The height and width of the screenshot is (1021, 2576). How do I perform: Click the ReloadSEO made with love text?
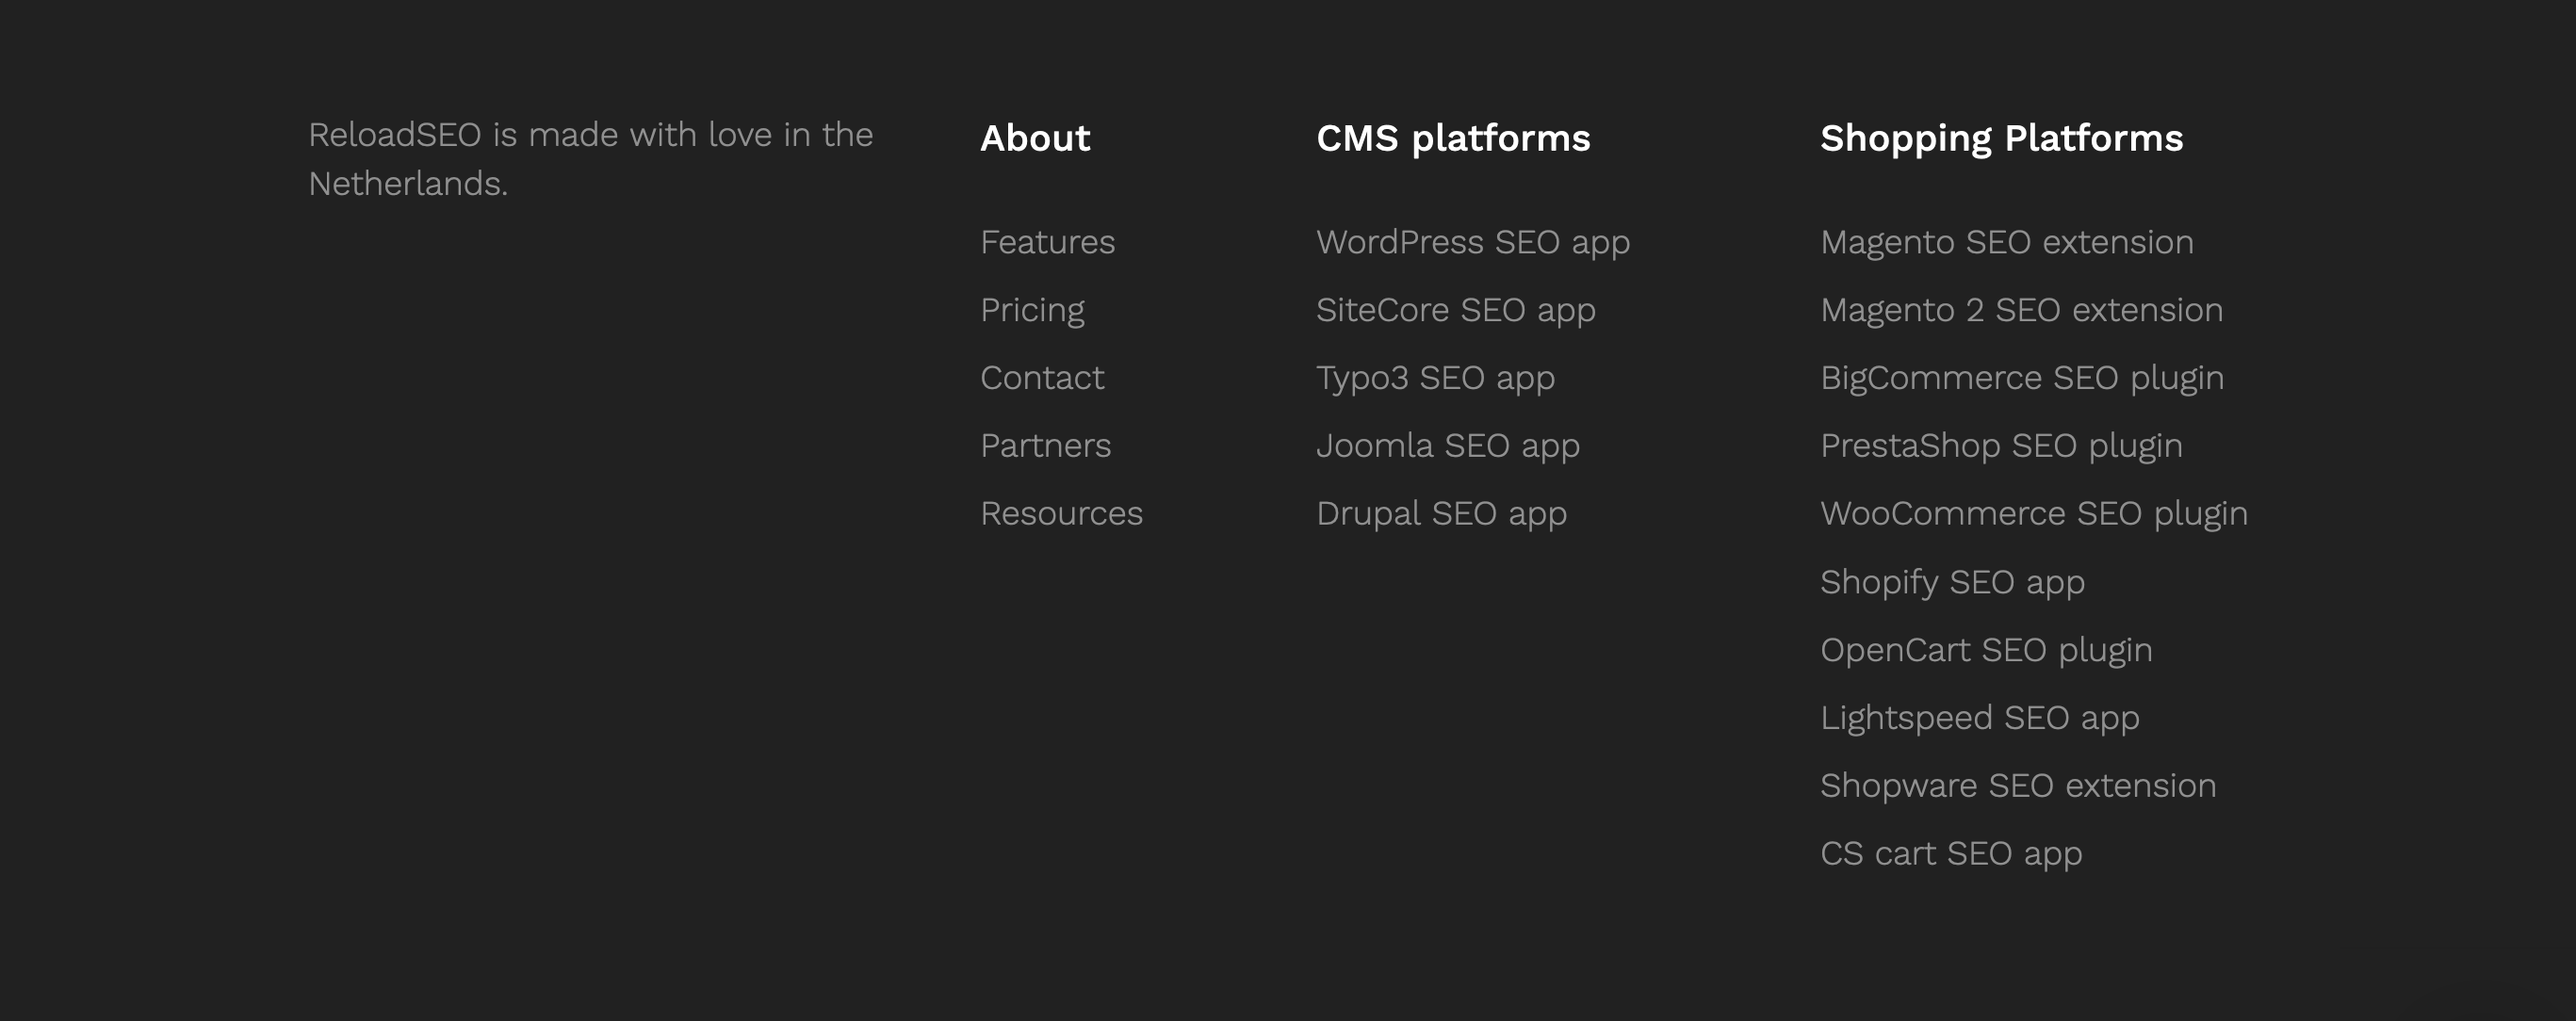point(591,159)
